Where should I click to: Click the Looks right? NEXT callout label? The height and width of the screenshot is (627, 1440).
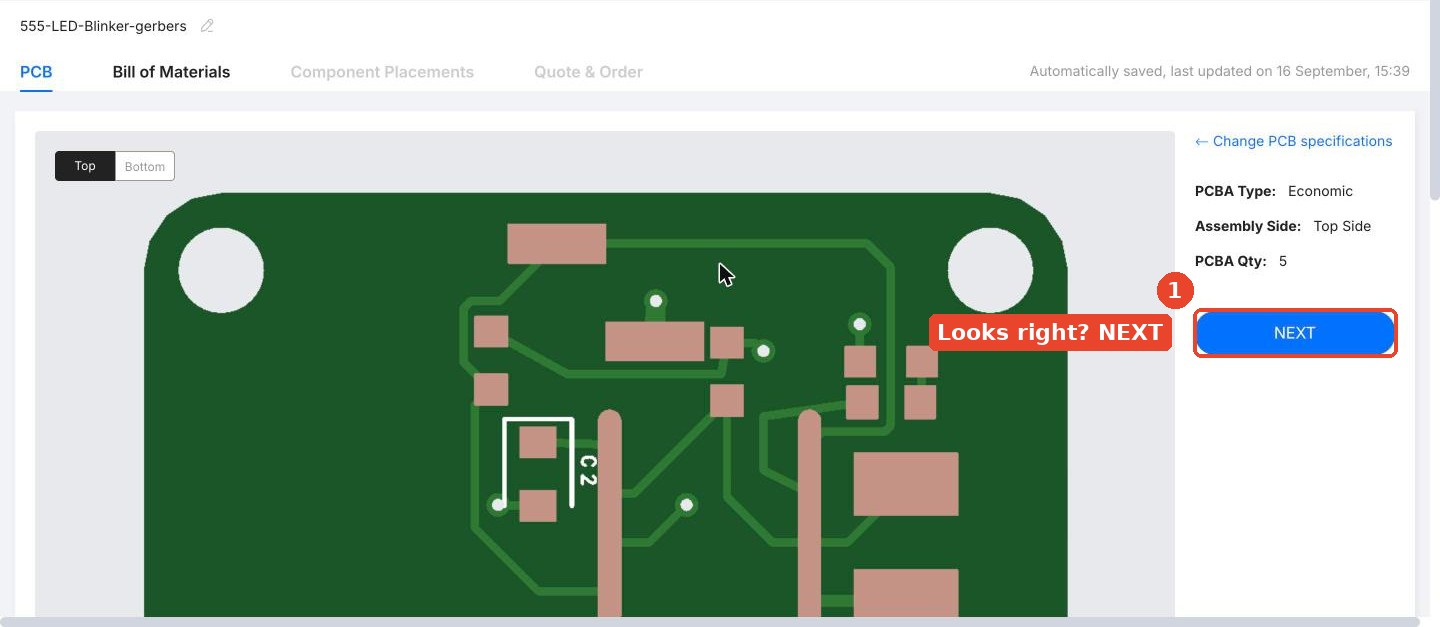pyautogui.click(x=1050, y=332)
